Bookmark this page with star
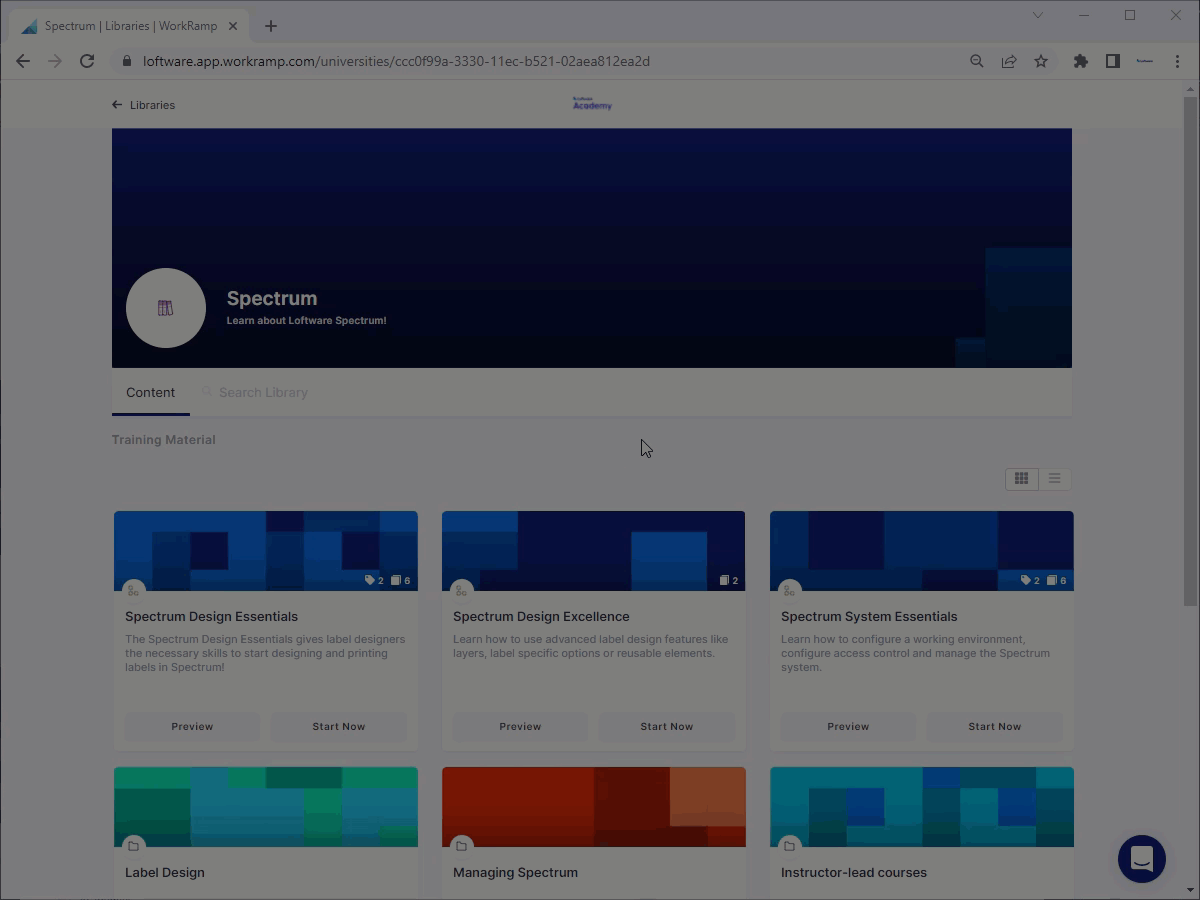Viewport: 1200px width, 900px height. pyautogui.click(x=1041, y=61)
